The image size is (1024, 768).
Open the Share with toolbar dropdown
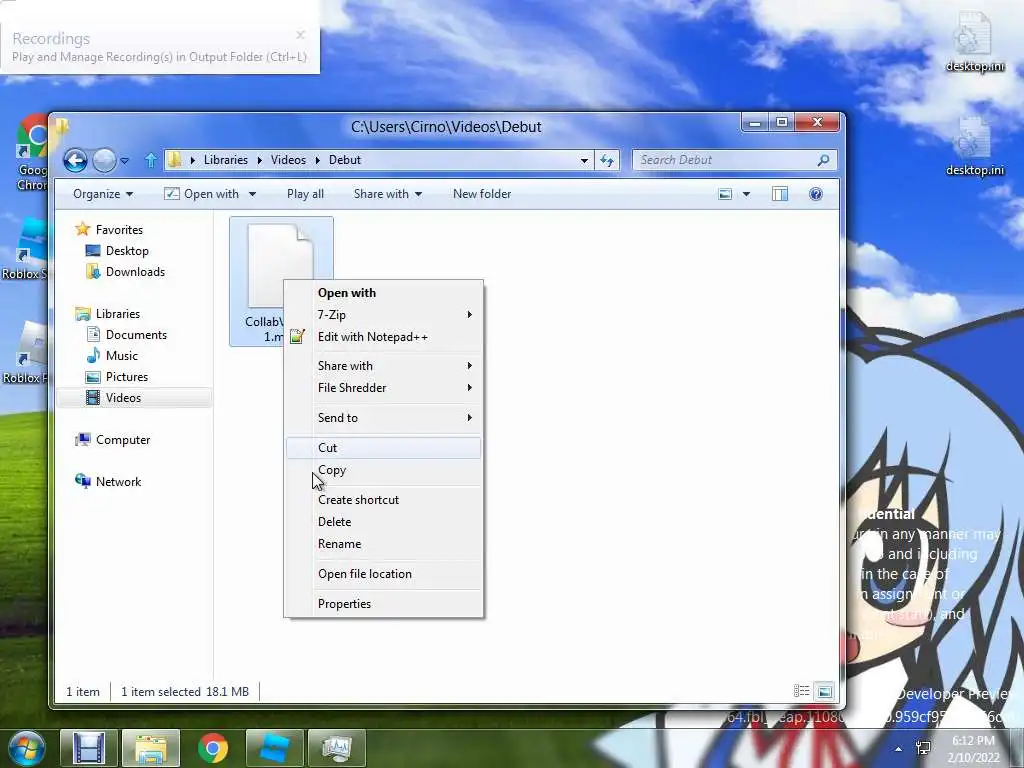387,194
